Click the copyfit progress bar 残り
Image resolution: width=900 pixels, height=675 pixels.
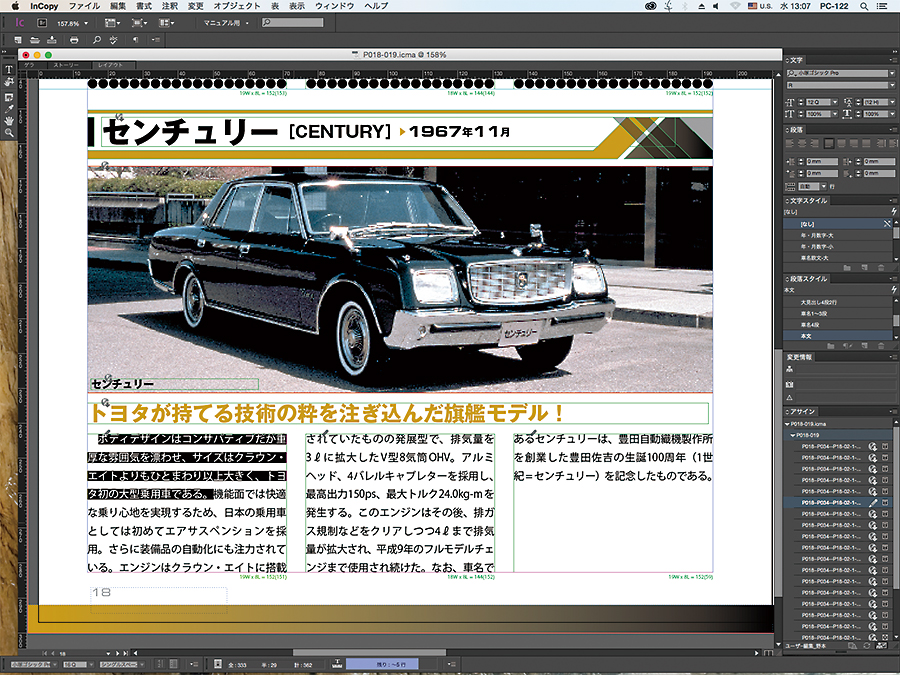(x=383, y=664)
